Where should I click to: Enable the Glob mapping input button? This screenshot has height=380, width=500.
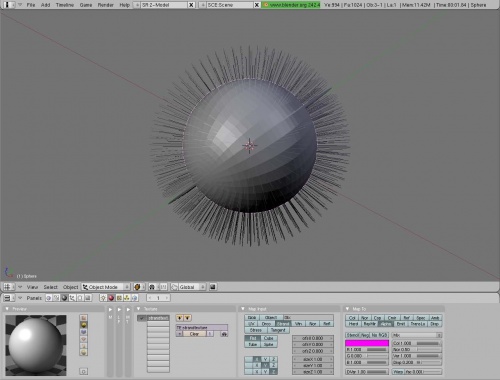coord(252,318)
